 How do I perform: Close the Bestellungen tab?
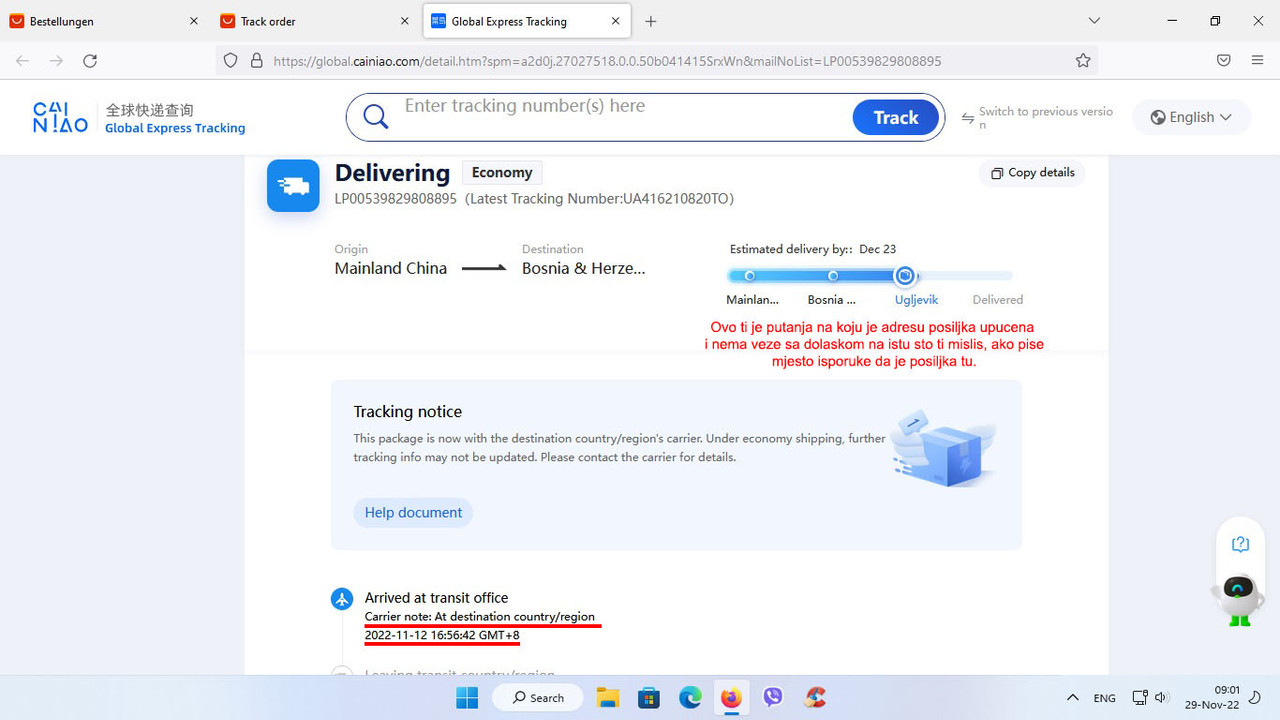[194, 21]
